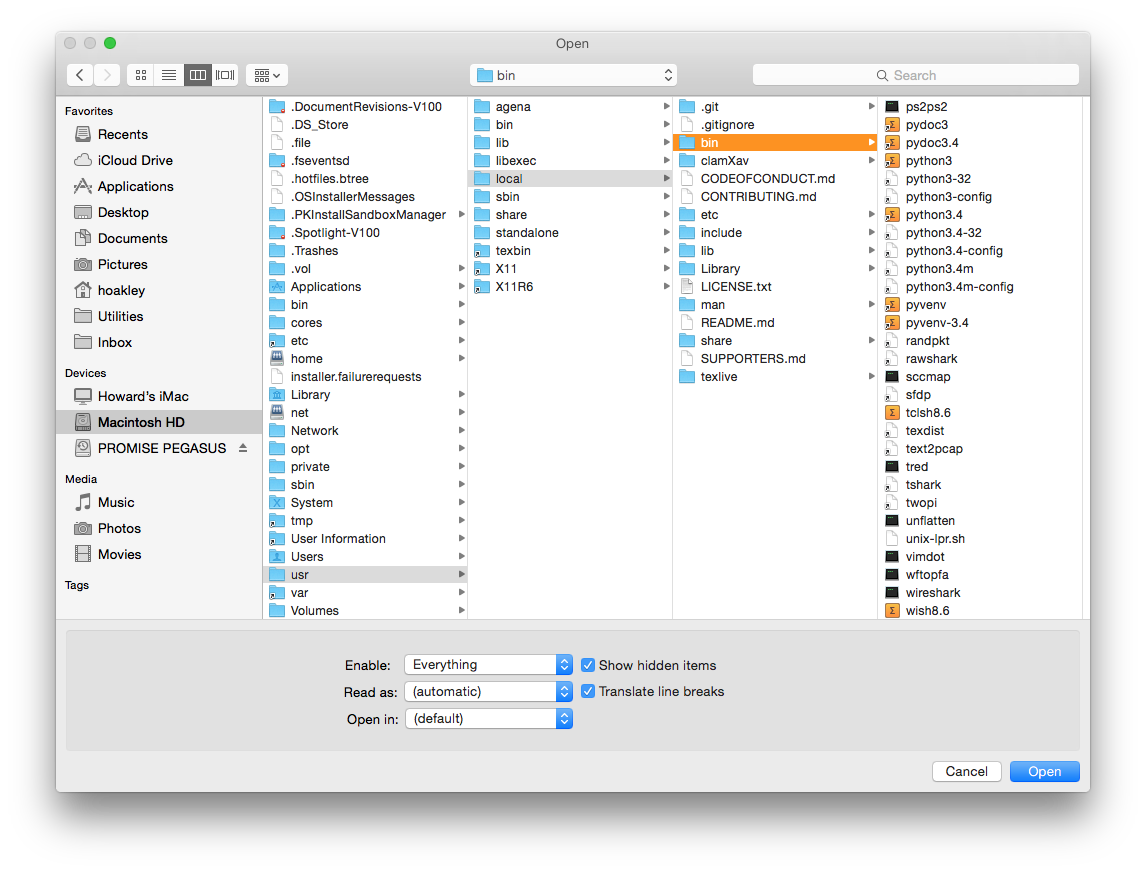
Task: Select the wireshark executable file
Action: point(932,592)
